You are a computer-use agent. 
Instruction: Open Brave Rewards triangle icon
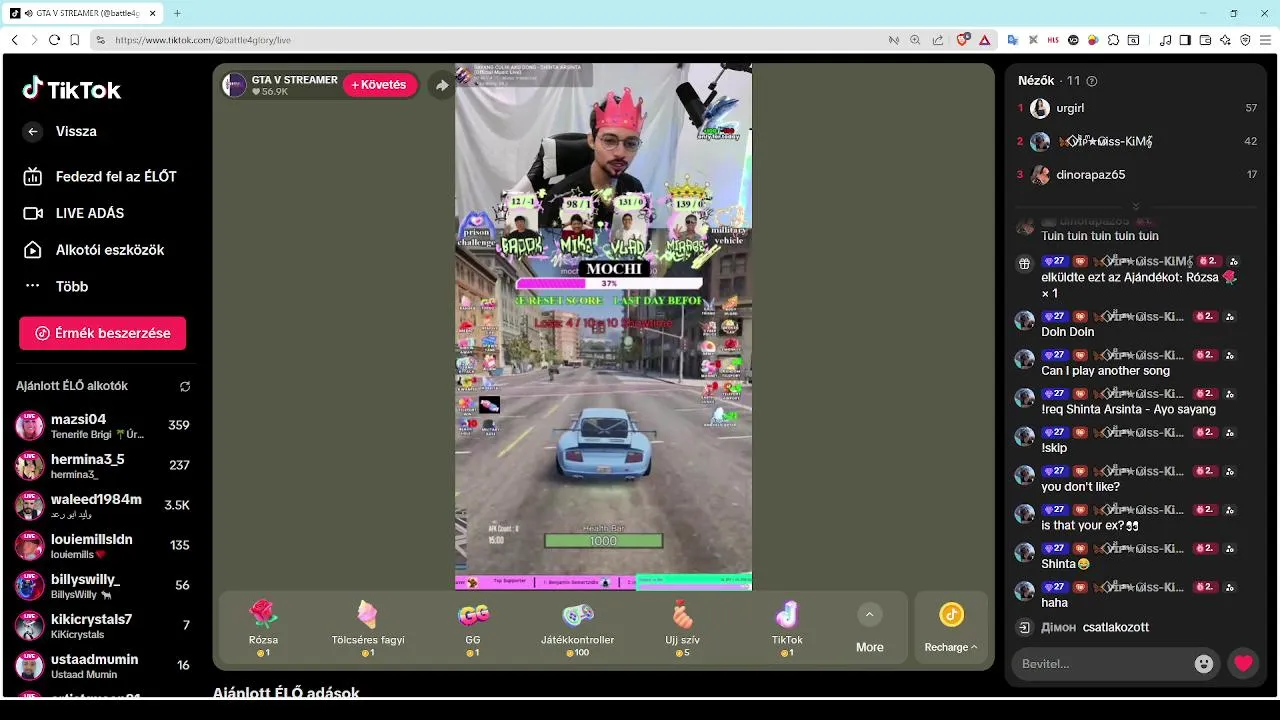click(x=985, y=40)
